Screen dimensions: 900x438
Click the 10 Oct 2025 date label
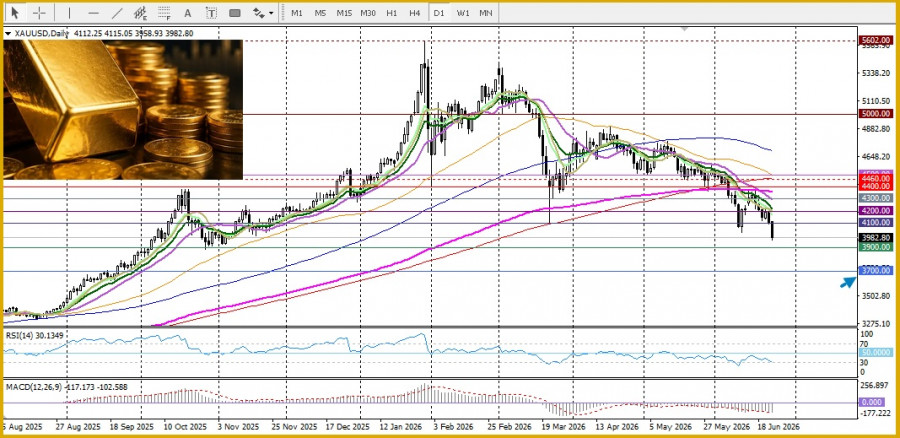(185, 427)
